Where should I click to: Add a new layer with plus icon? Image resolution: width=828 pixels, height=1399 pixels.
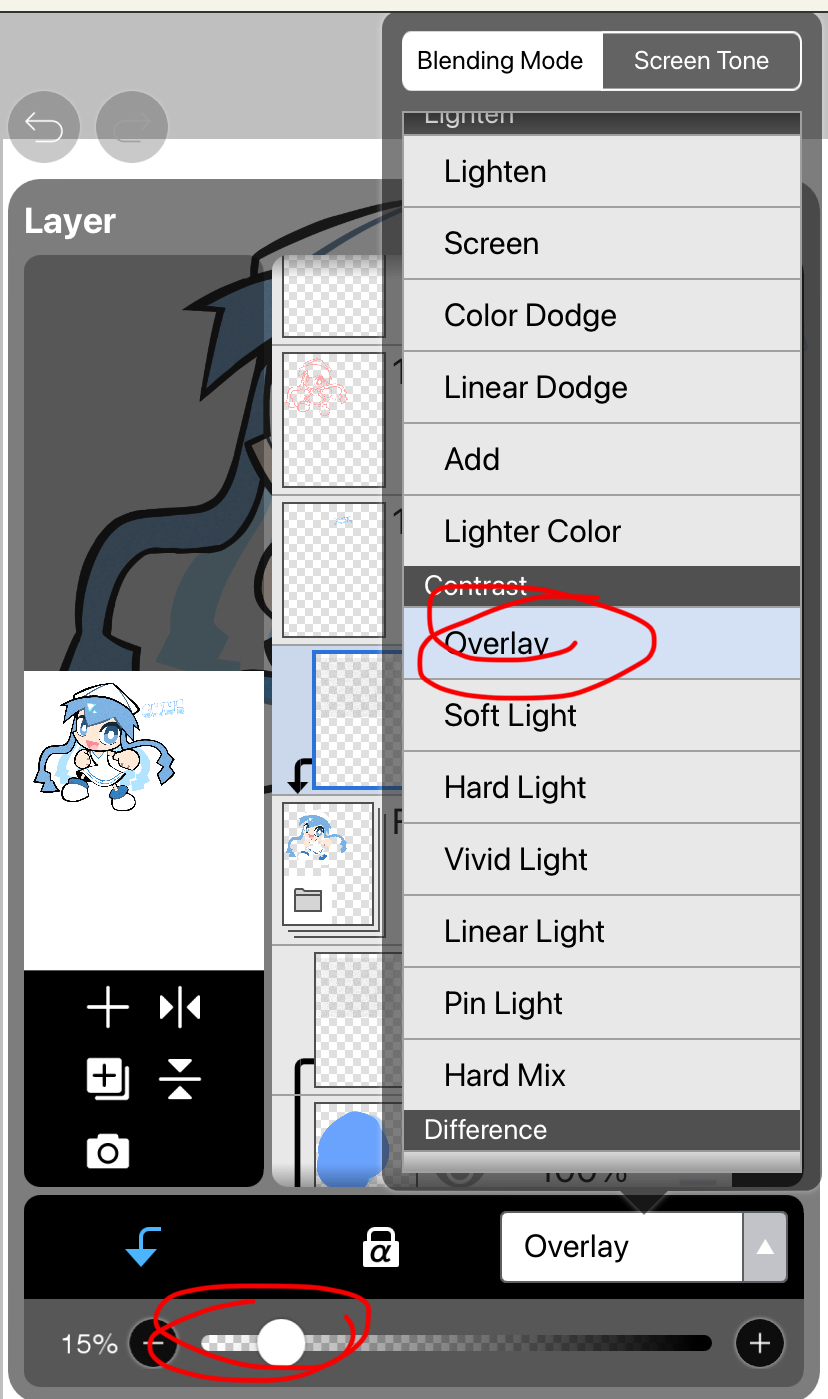(x=108, y=1007)
